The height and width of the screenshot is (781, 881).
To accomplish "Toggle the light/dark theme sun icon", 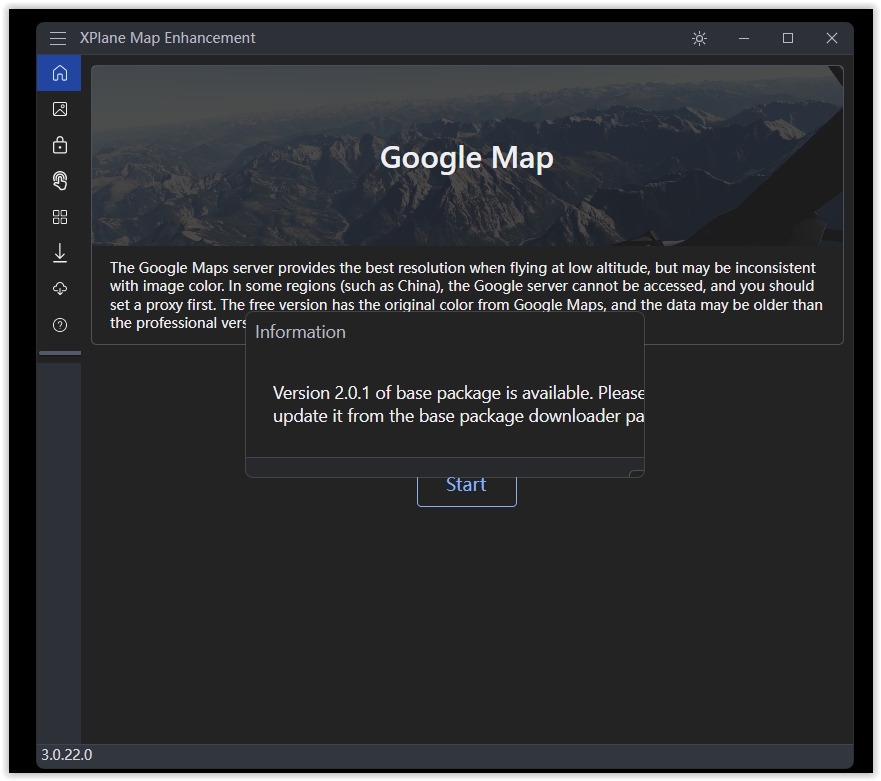I will [699, 38].
